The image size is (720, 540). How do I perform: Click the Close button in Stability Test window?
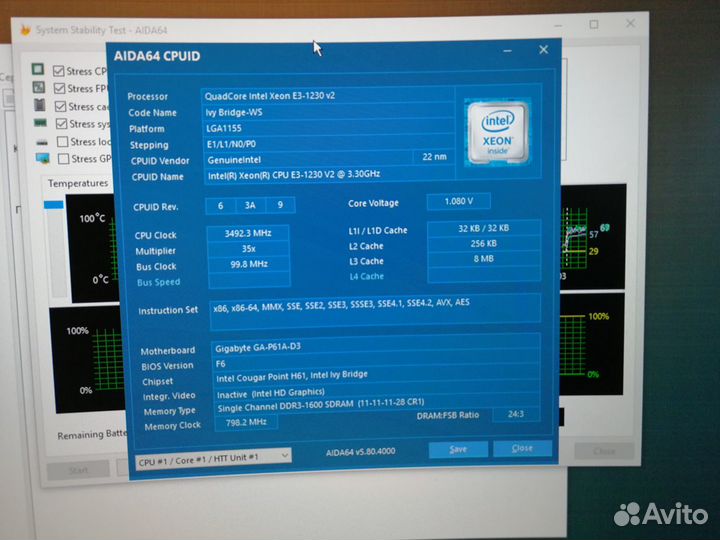pos(603,451)
